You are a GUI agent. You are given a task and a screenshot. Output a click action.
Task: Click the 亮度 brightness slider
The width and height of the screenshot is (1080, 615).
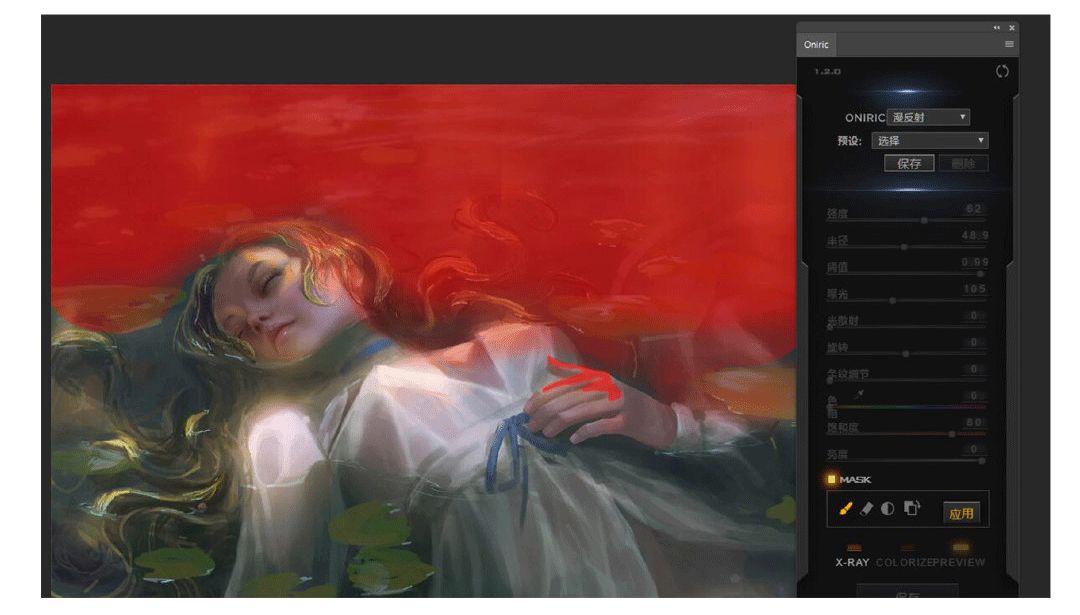906,461
